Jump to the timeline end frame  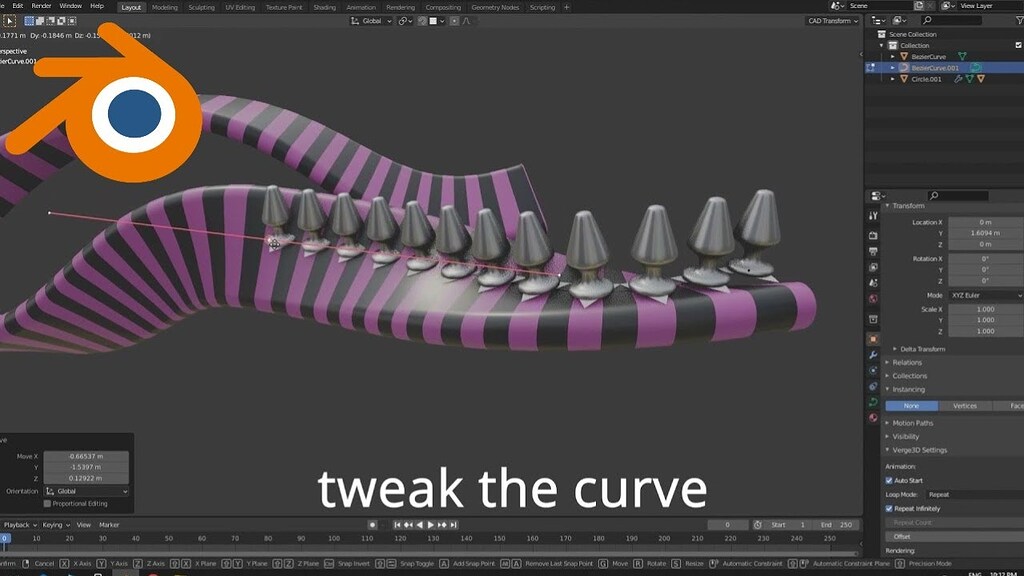[x=454, y=525]
